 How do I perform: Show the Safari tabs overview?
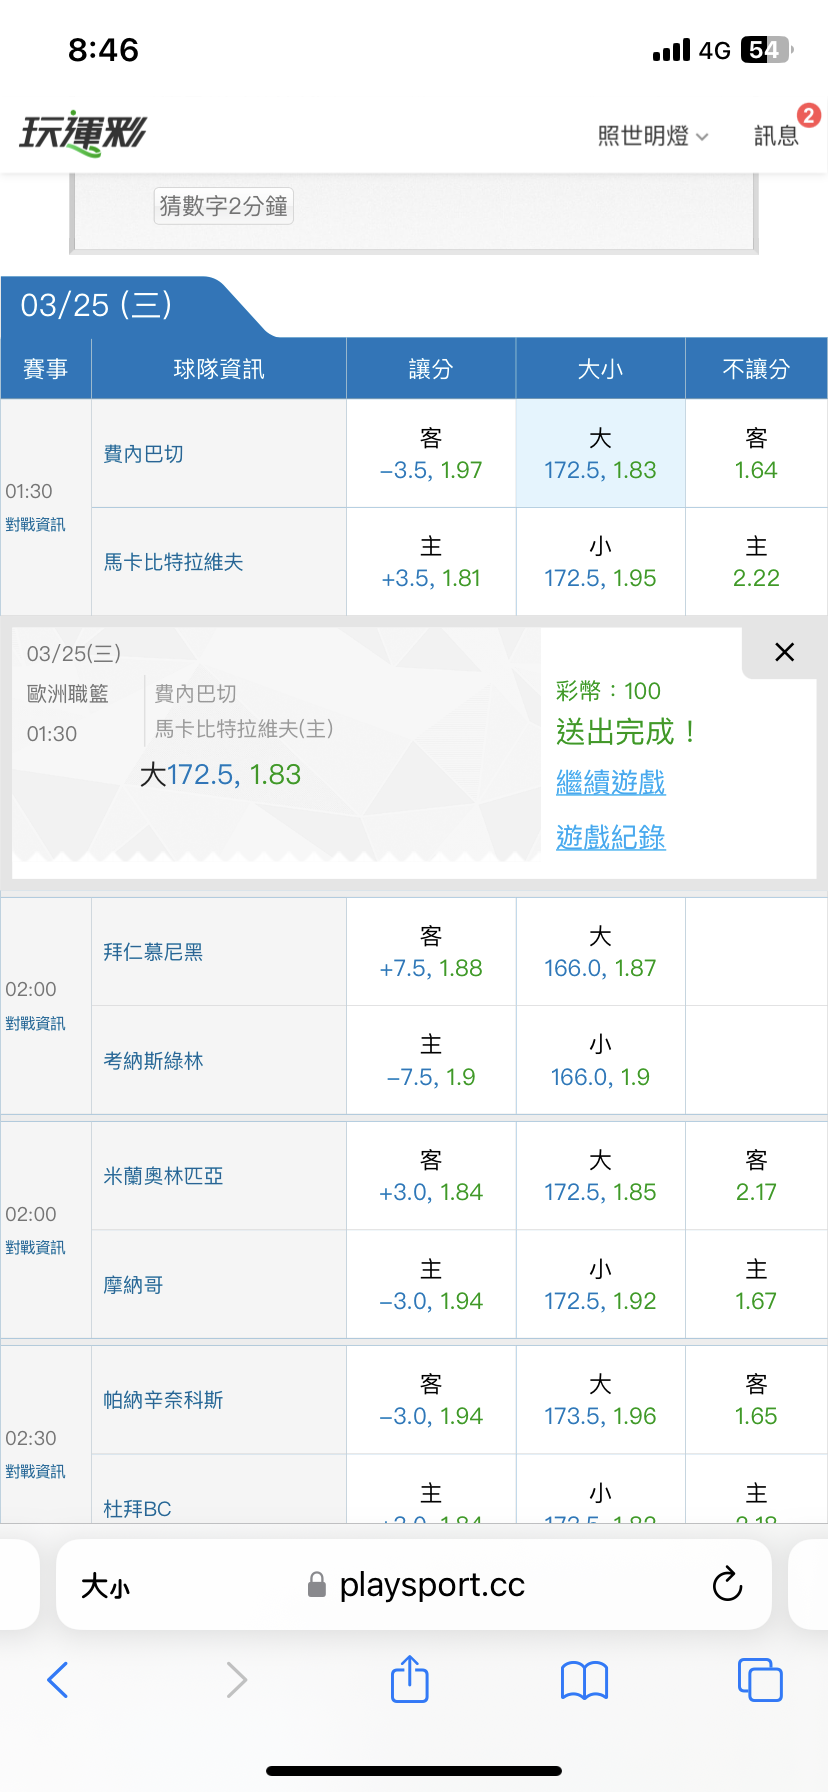tap(760, 1680)
